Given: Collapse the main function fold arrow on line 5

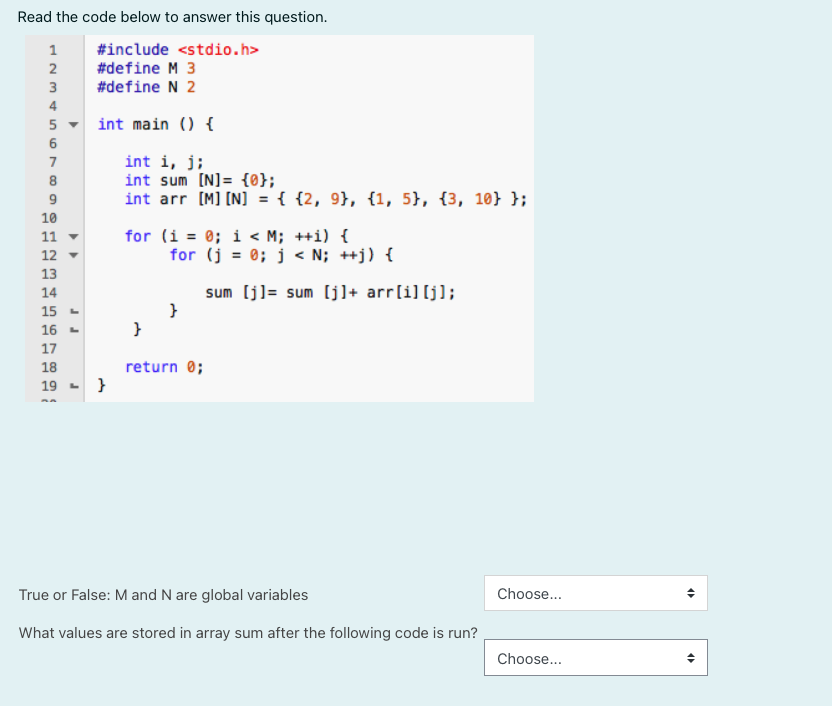Looking at the screenshot, I should [72, 124].
